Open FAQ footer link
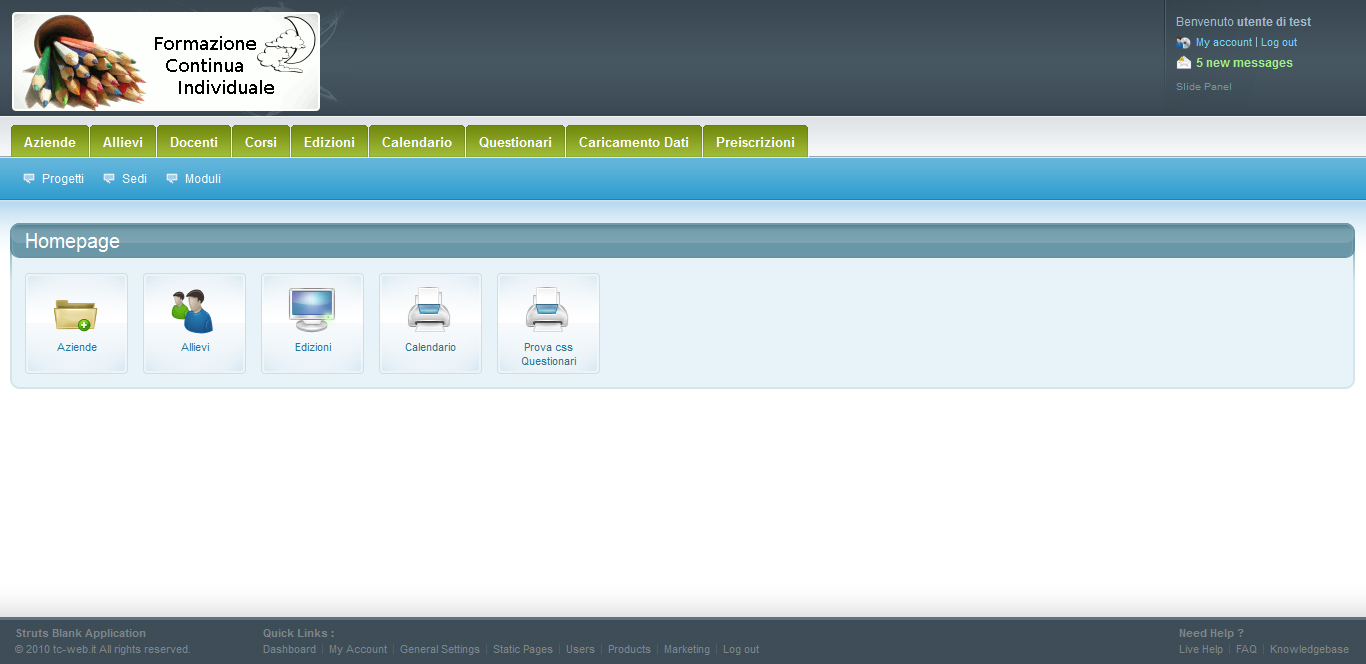Screen dimensions: 1366x664 [x=1246, y=650]
